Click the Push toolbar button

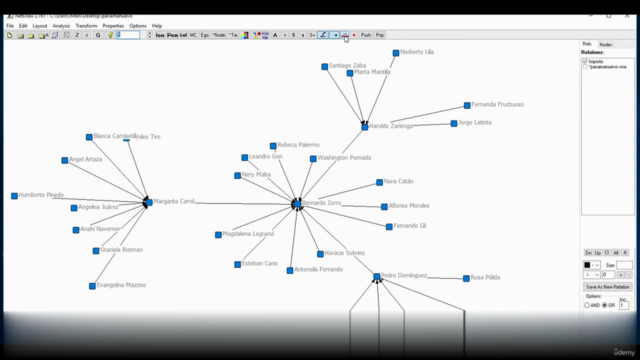pos(366,35)
